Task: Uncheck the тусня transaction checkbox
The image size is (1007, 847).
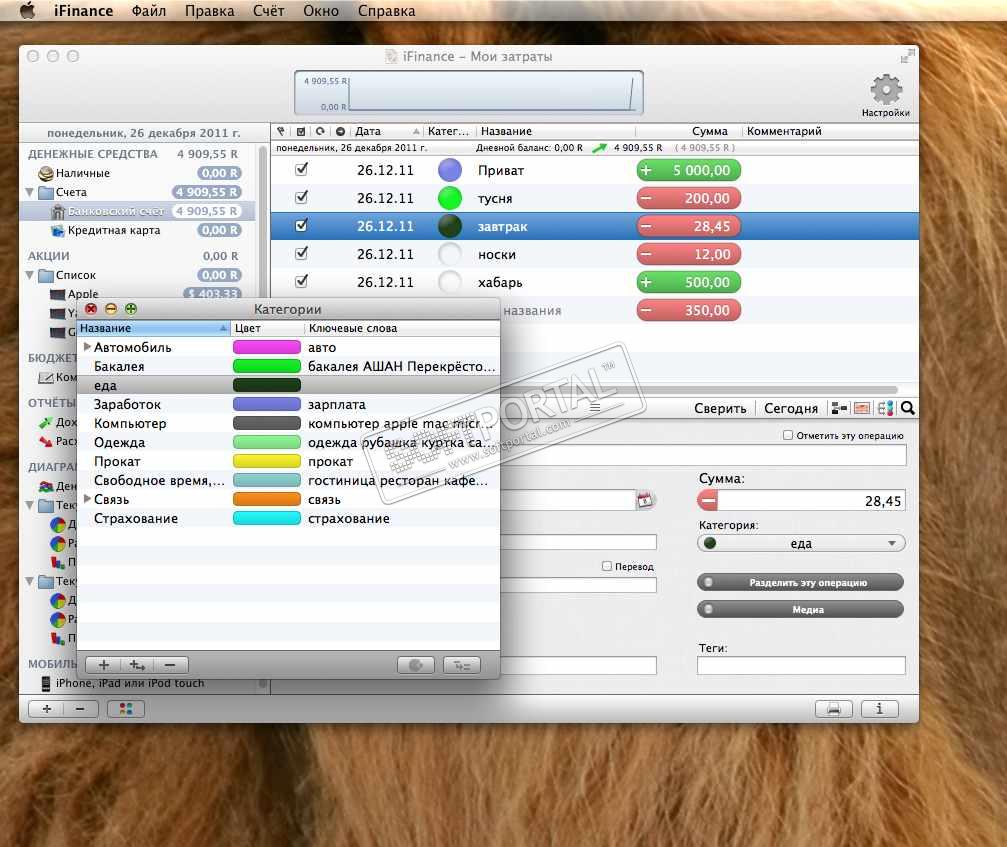Action: (301, 197)
